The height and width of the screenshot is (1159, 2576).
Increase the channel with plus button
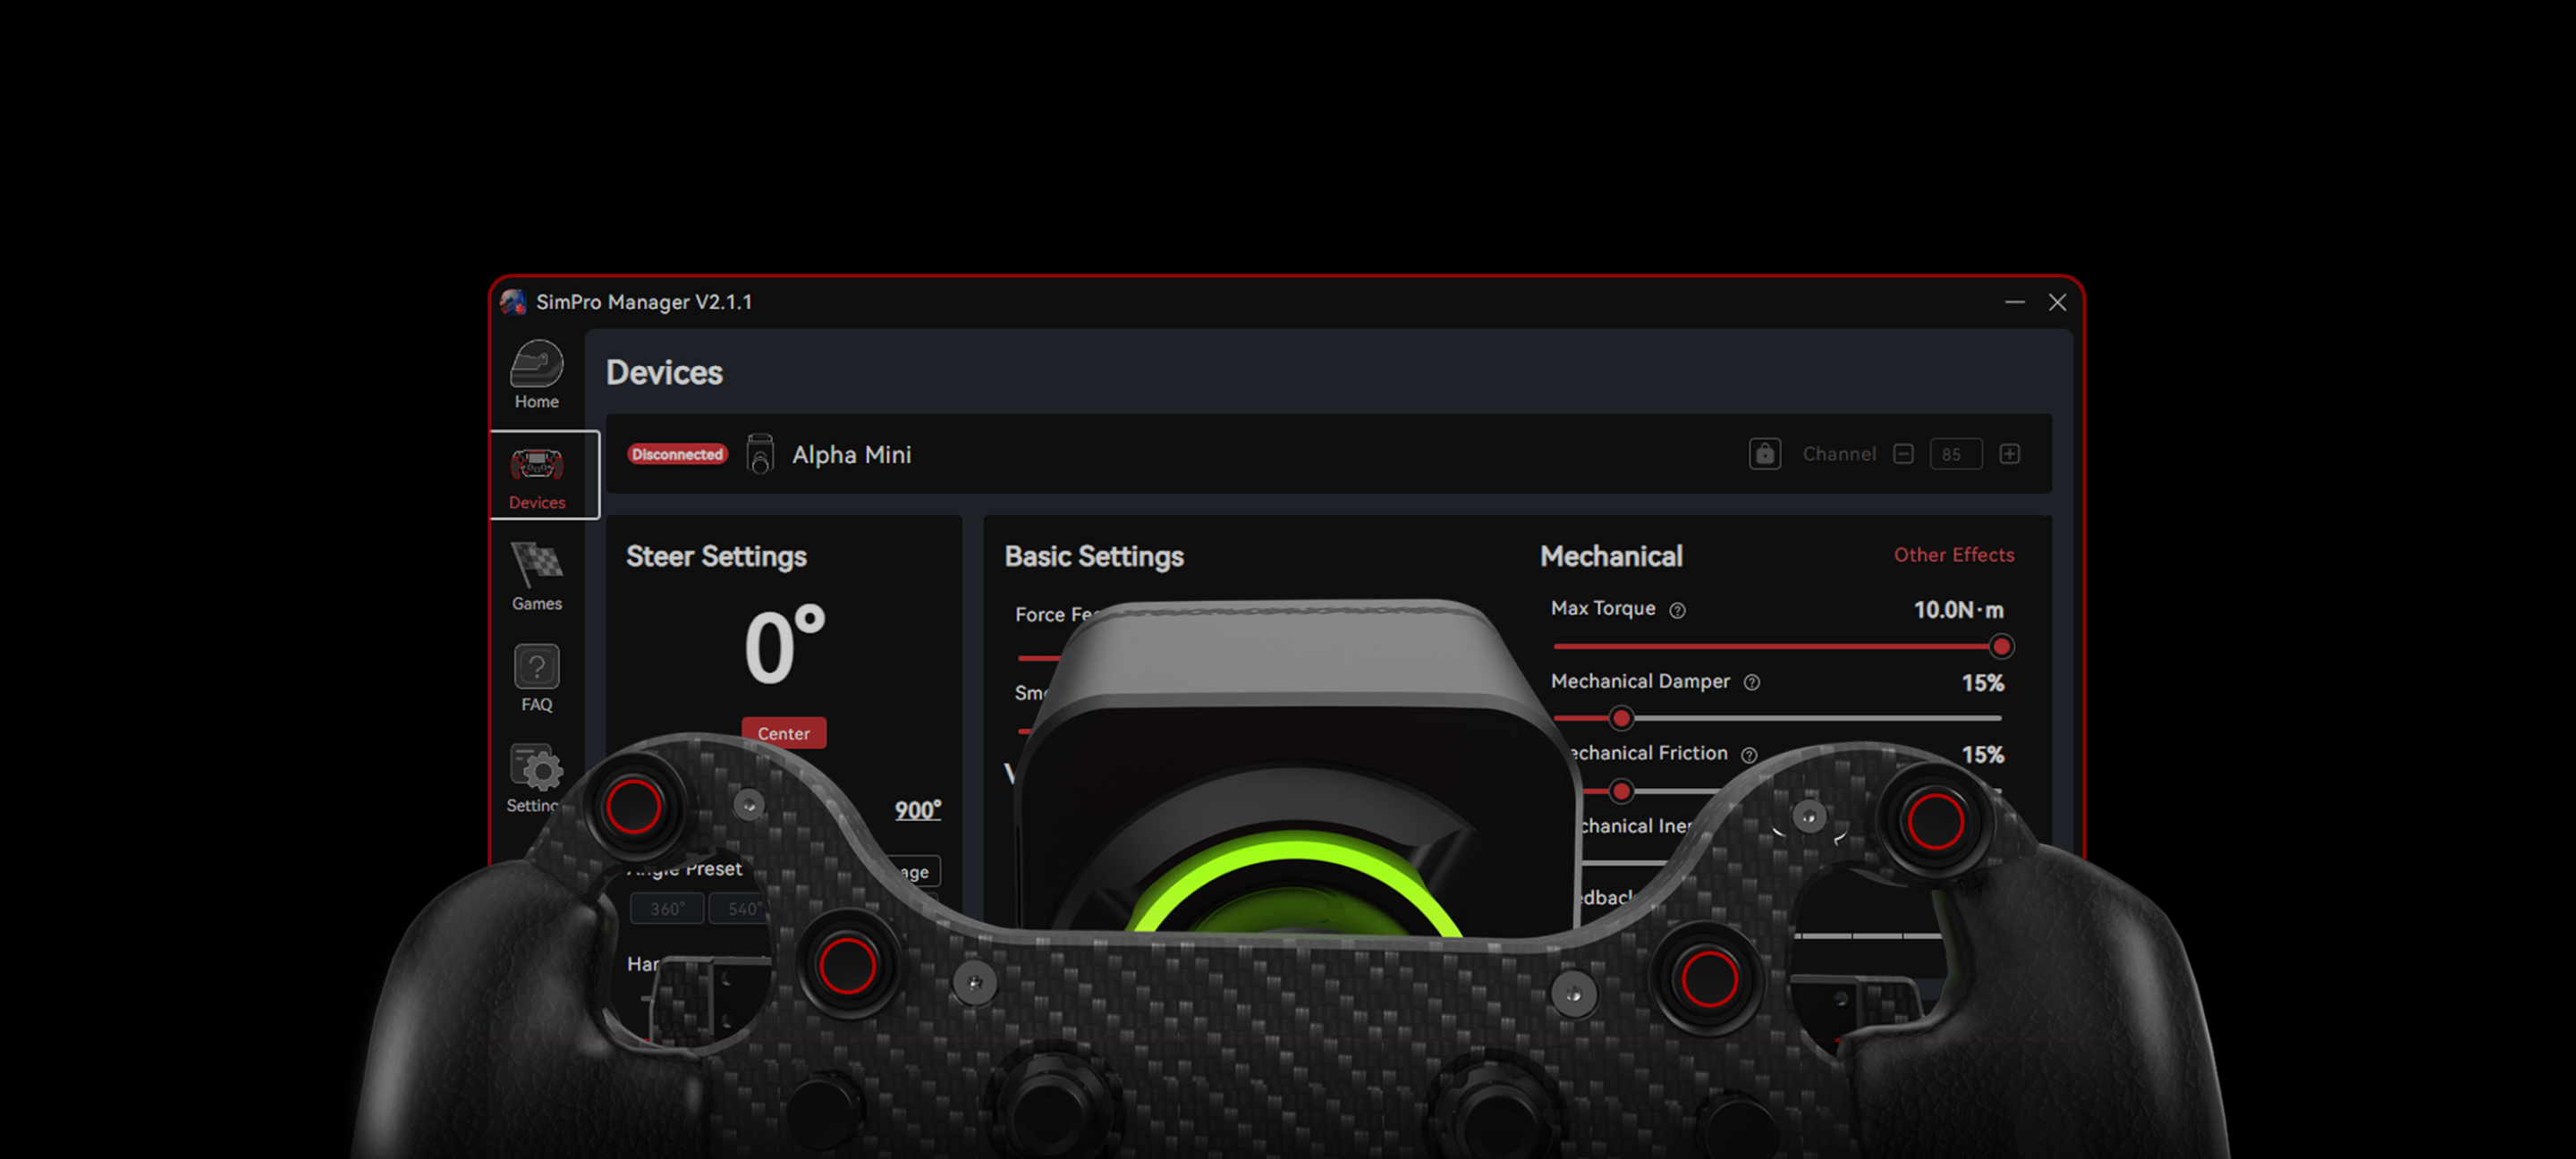click(2009, 454)
